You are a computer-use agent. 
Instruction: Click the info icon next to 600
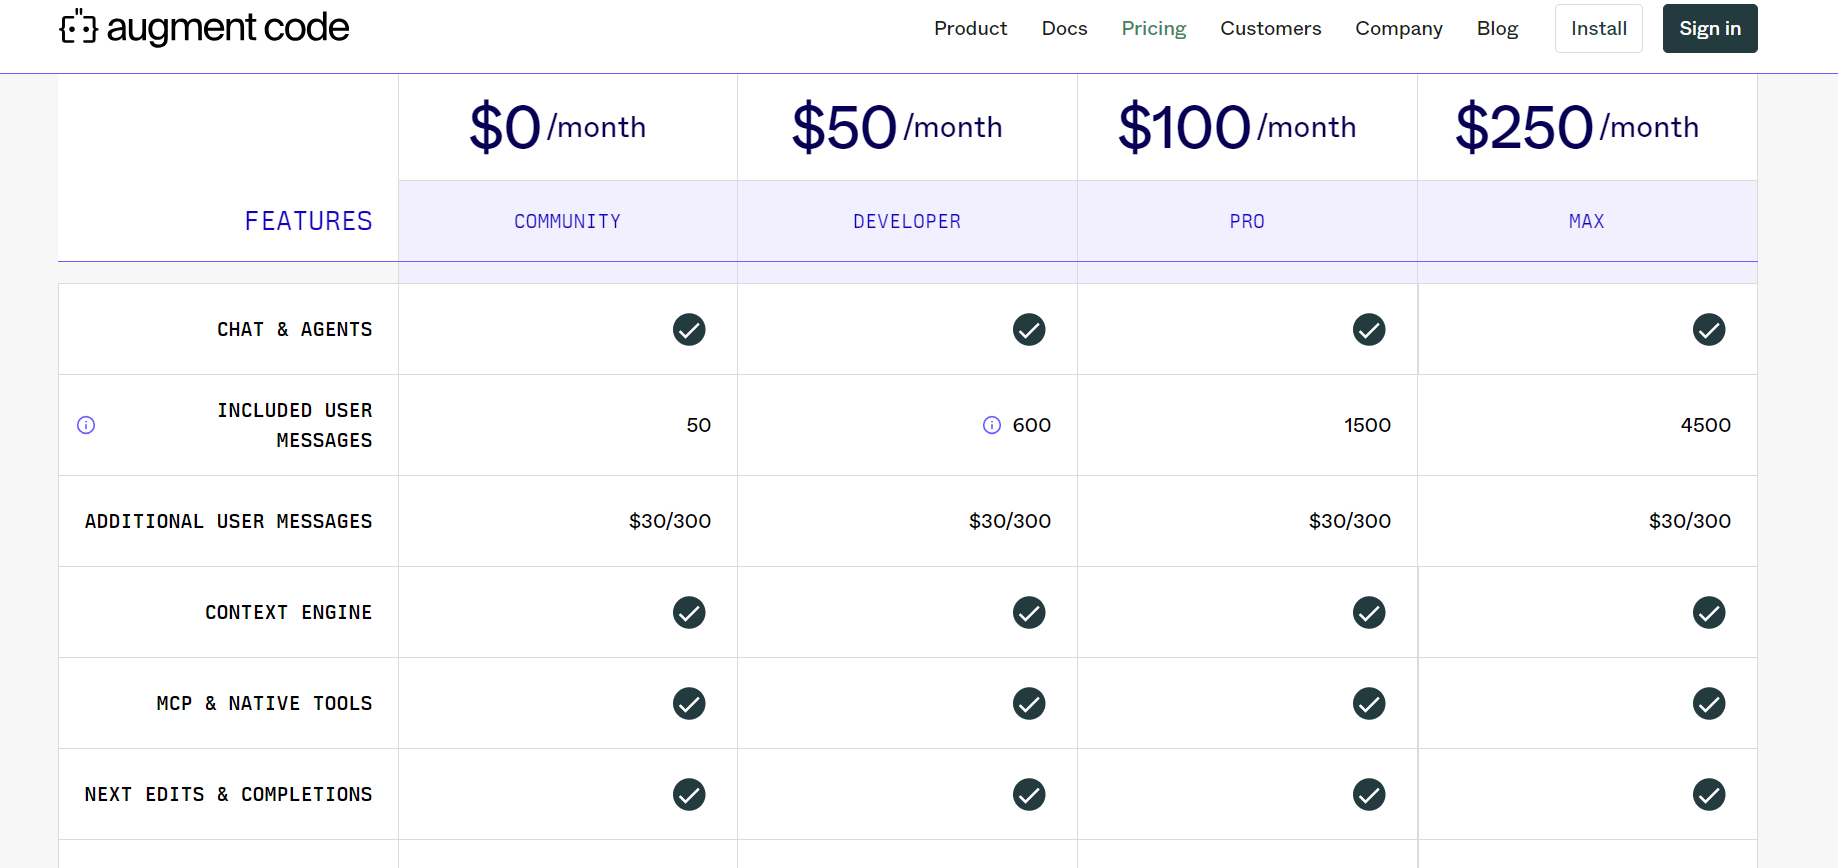992,425
